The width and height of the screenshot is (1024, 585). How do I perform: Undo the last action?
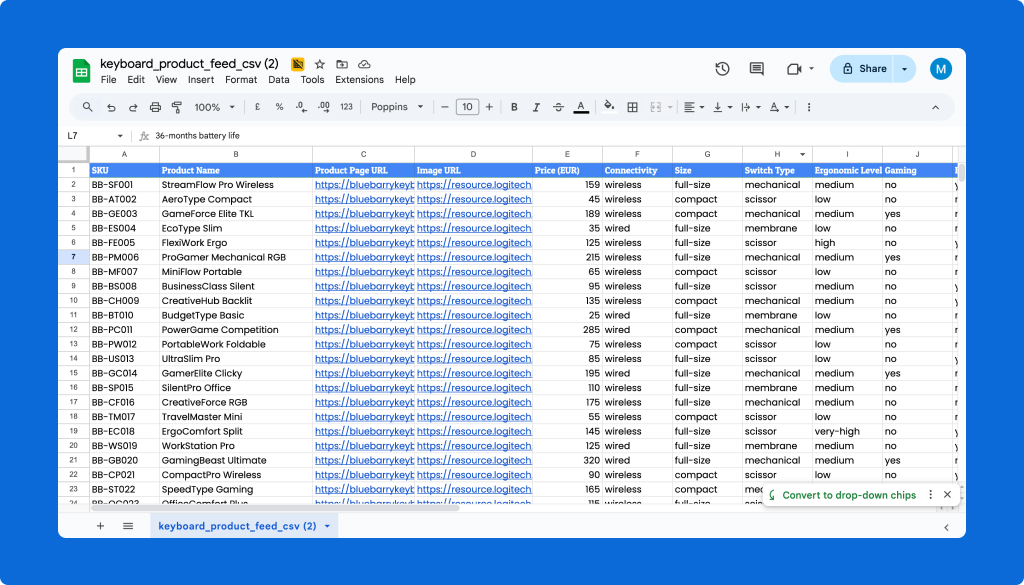coord(109,107)
